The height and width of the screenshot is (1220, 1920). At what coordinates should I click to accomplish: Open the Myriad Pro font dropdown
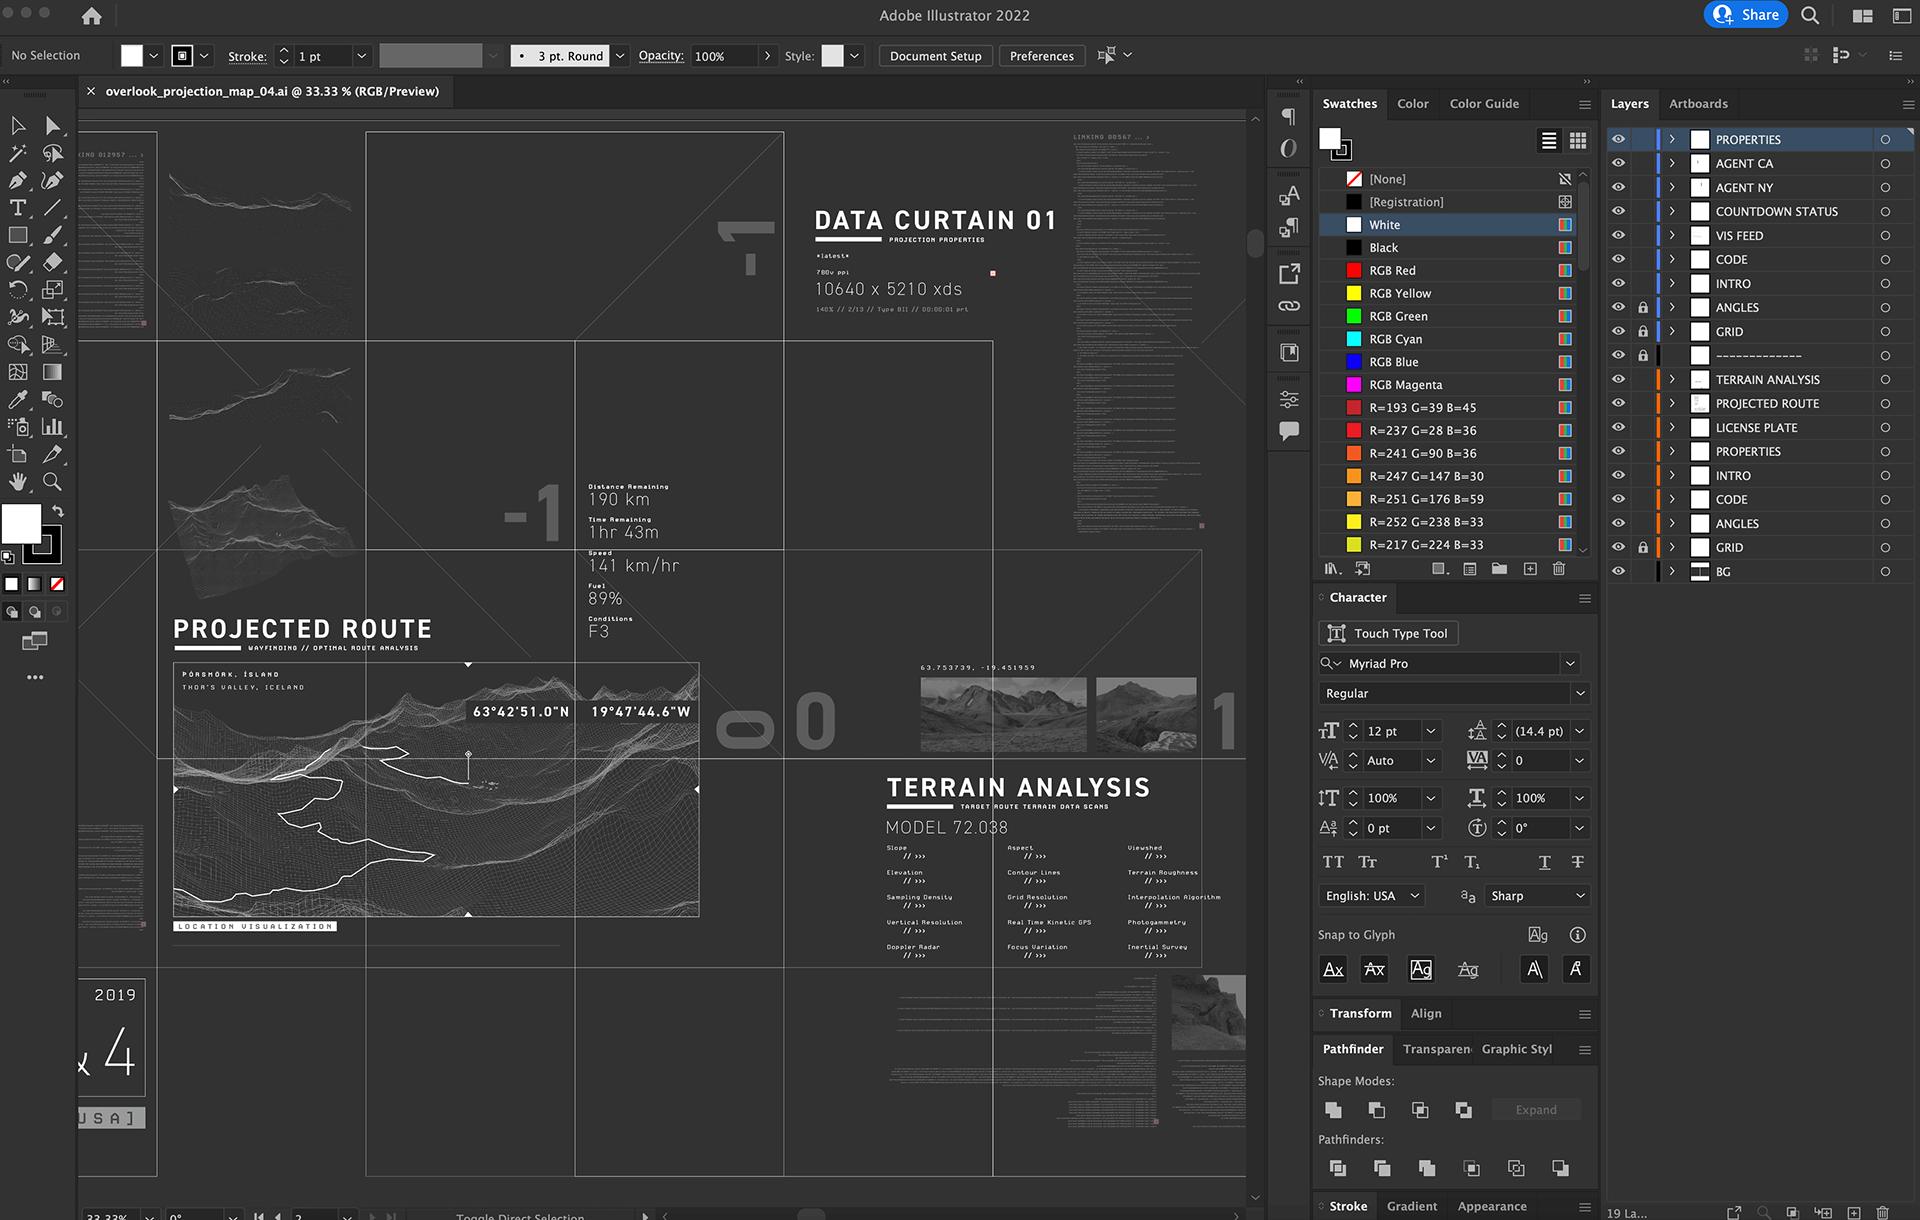[1570, 664]
